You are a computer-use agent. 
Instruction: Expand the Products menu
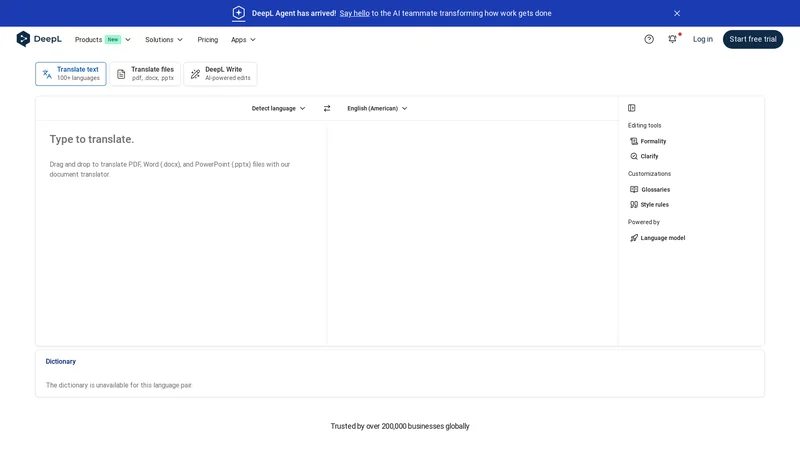pos(103,40)
